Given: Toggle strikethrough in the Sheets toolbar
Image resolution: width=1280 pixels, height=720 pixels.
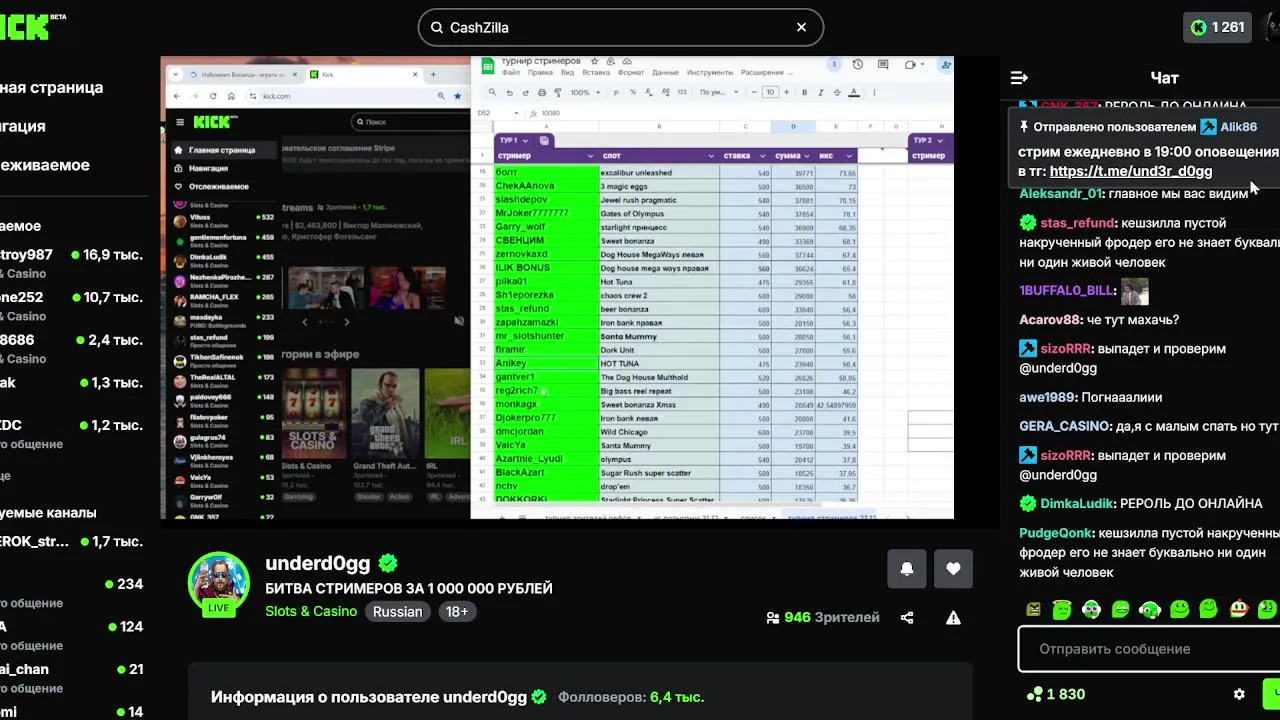Looking at the screenshot, I should coord(837,92).
